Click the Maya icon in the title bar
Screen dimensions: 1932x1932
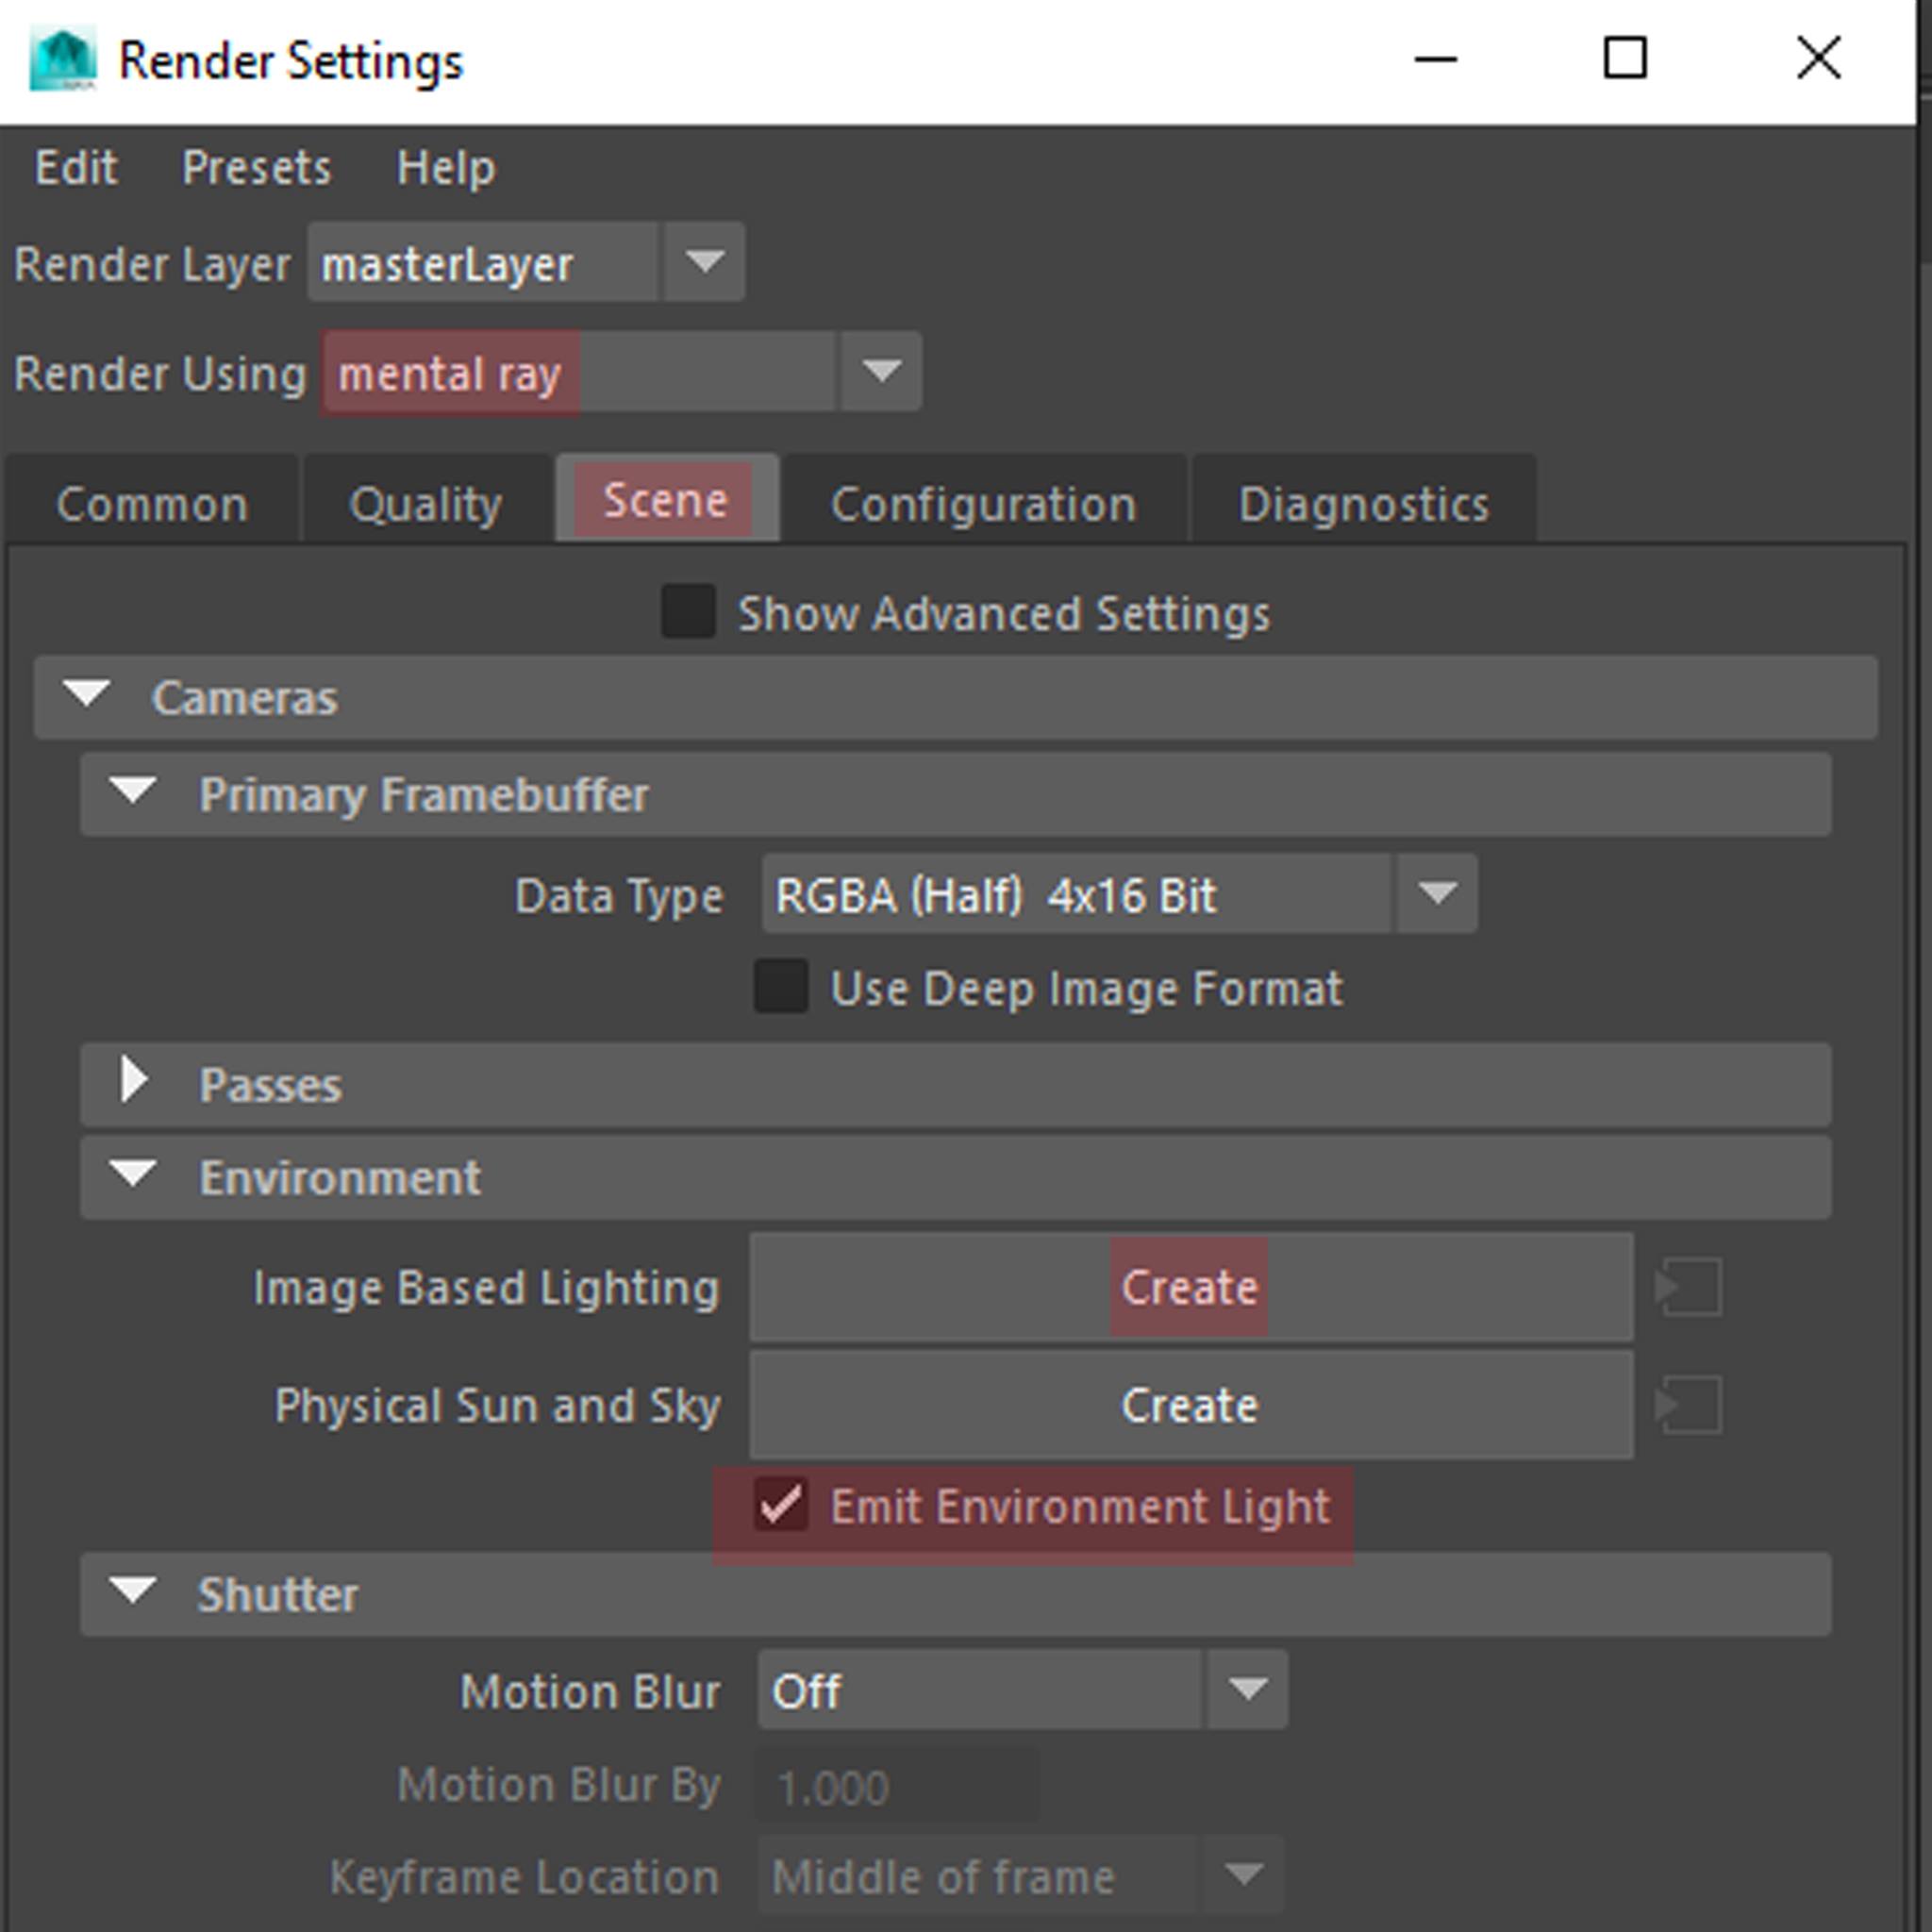click(63, 60)
